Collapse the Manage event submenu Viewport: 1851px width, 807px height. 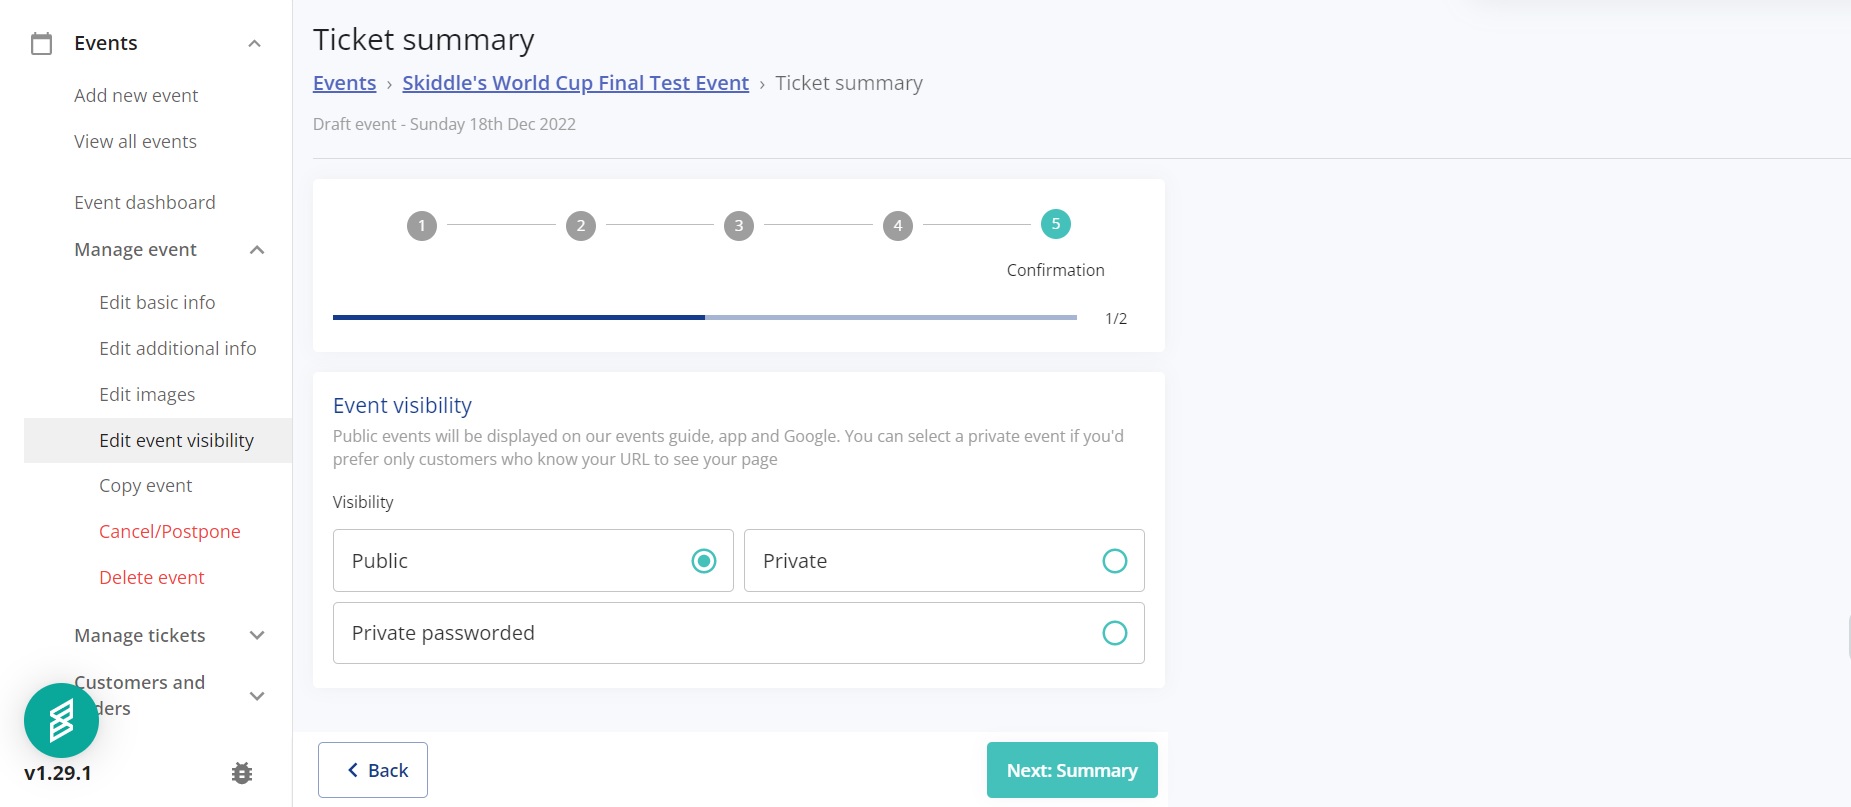point(257,250)
